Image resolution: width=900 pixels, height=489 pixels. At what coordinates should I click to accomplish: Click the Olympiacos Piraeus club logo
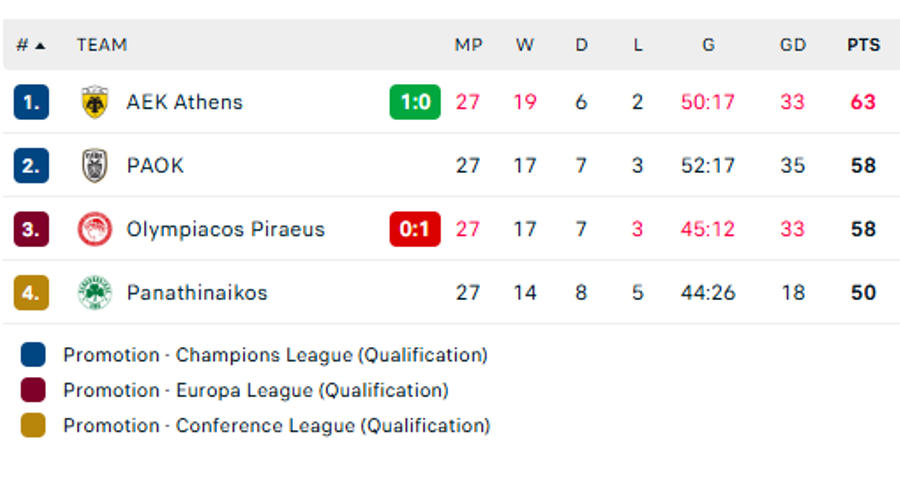point(95,229)
